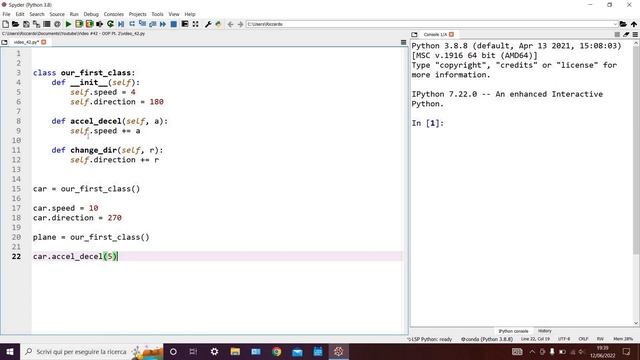Open the Run menu
Screen dimensions: 640x360
[74, 14]
